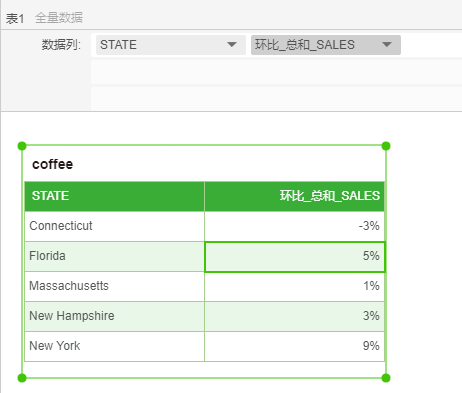
Task: Click the bottom-right green resize handle
Action: pos(386,378)
